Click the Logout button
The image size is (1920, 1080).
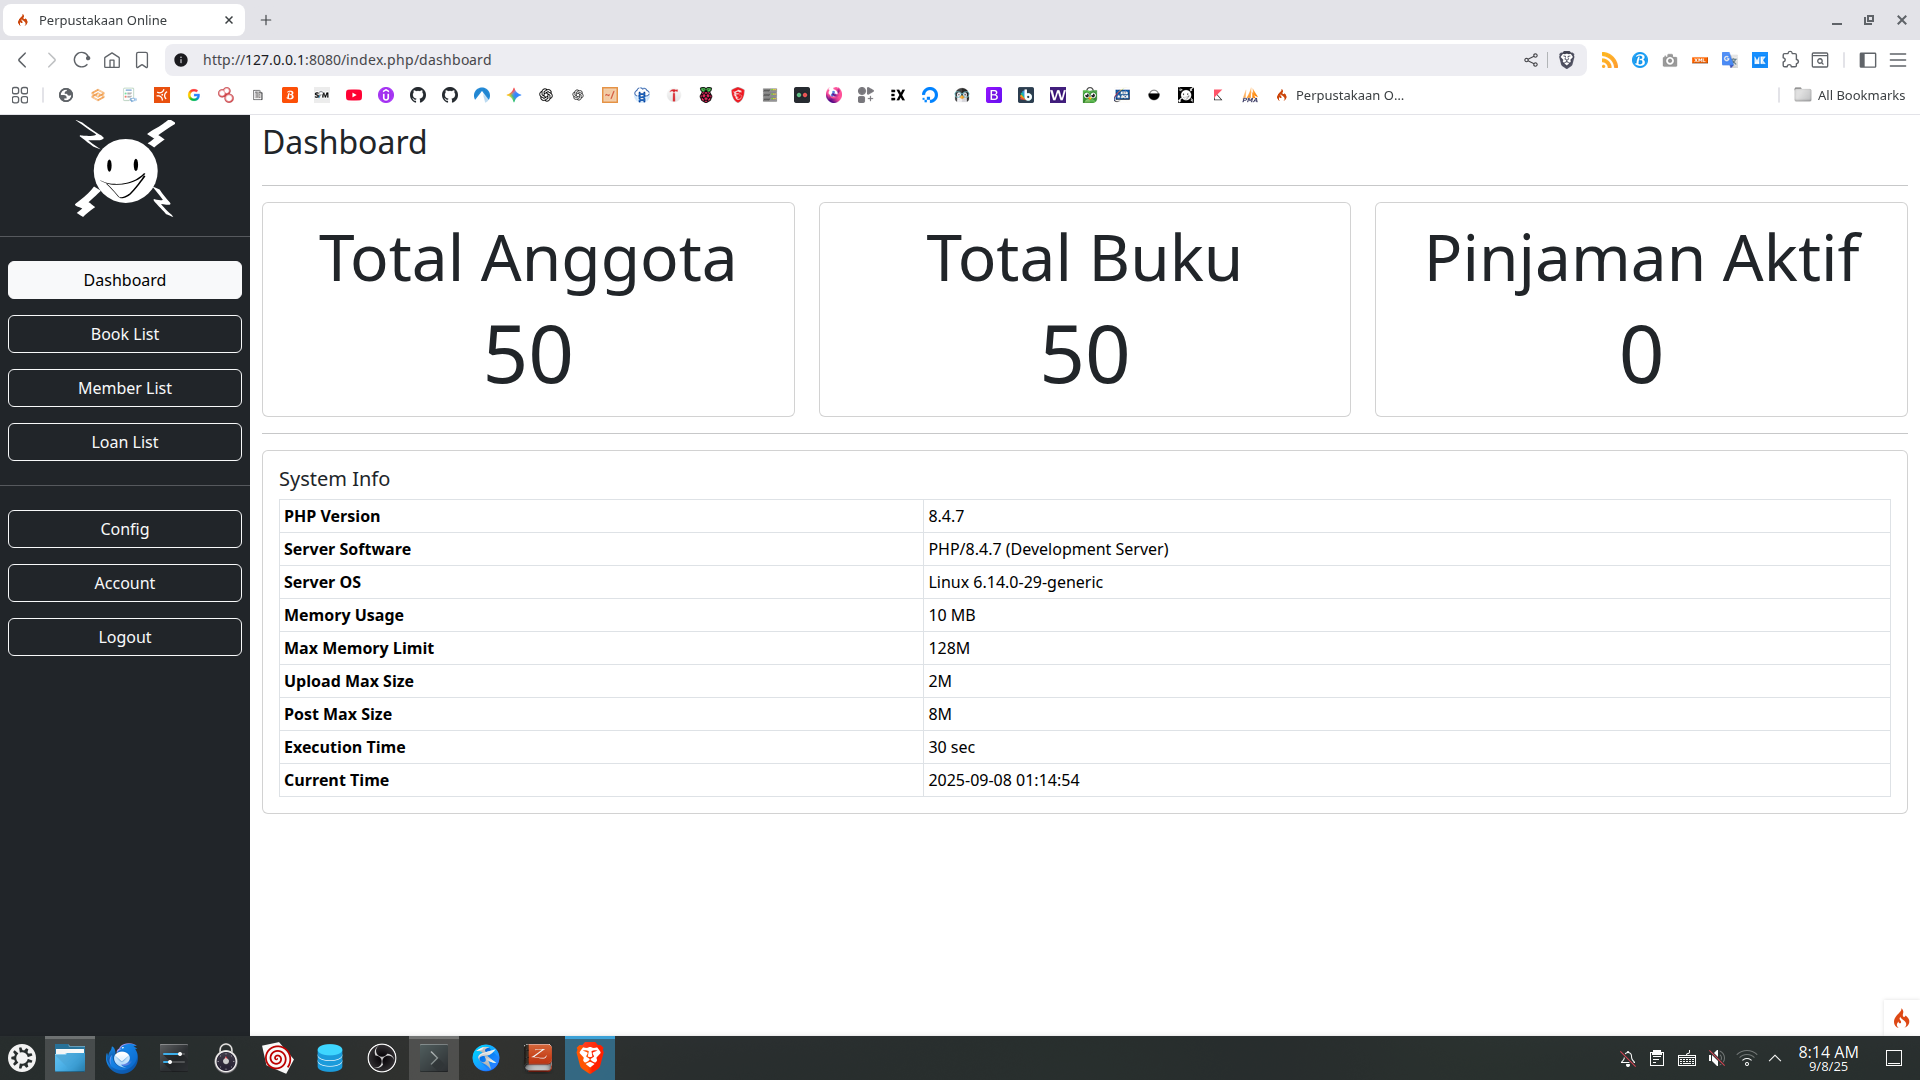click(x=125, y=637)
